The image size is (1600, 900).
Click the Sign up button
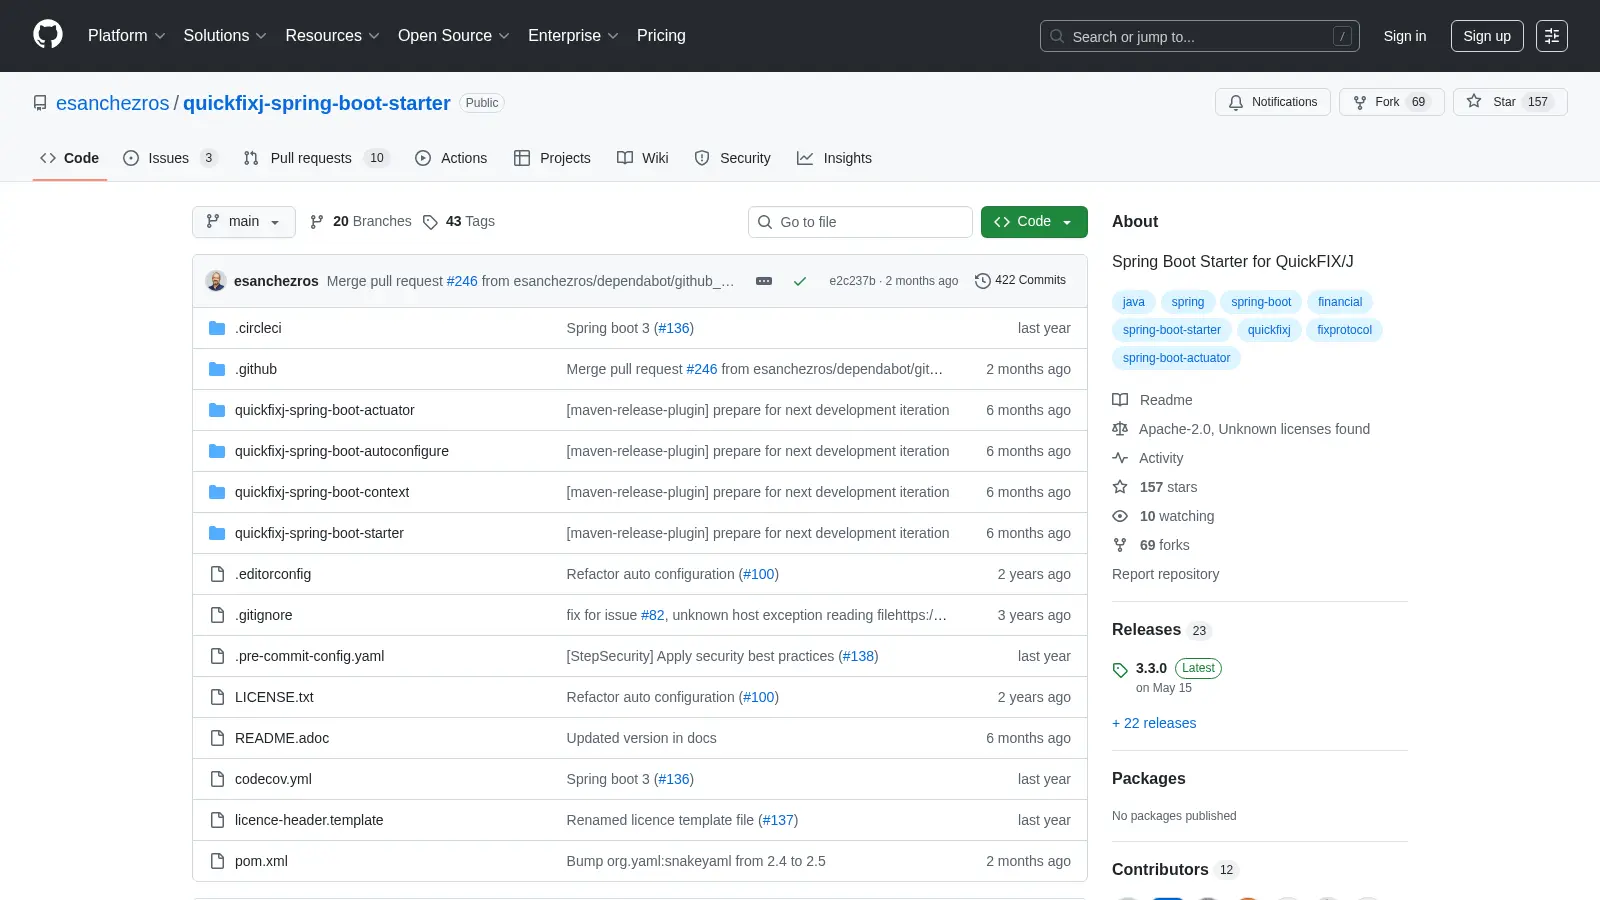tap(1487, 36)
